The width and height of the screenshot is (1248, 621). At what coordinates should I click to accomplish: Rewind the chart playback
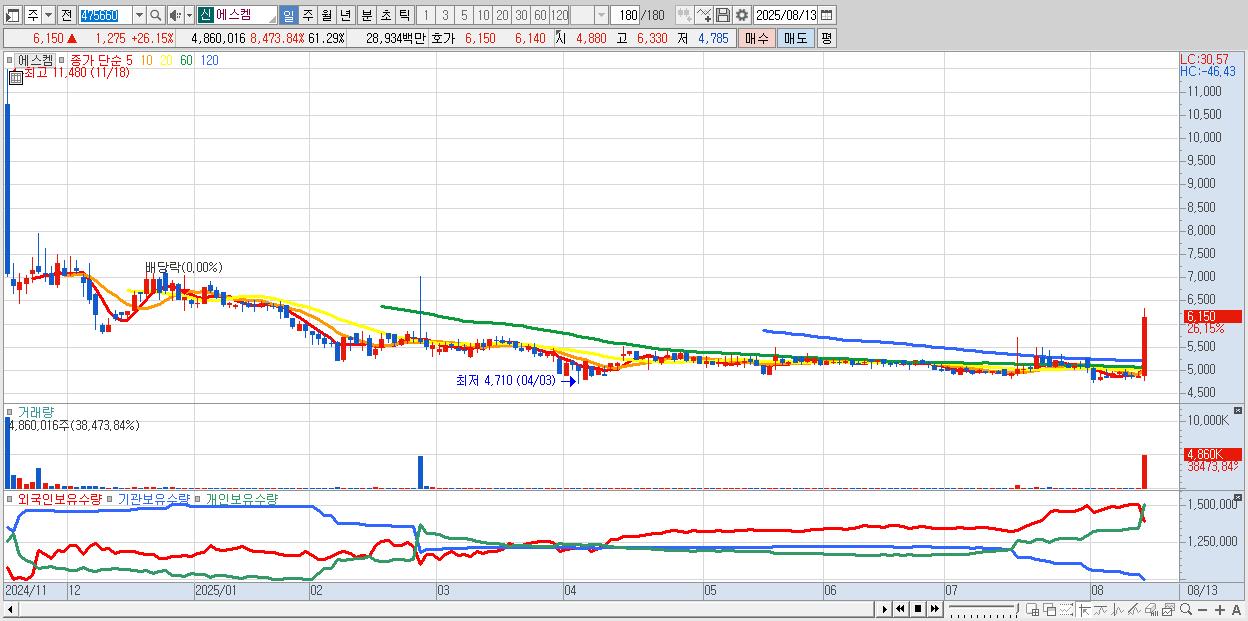click(900, 609)
